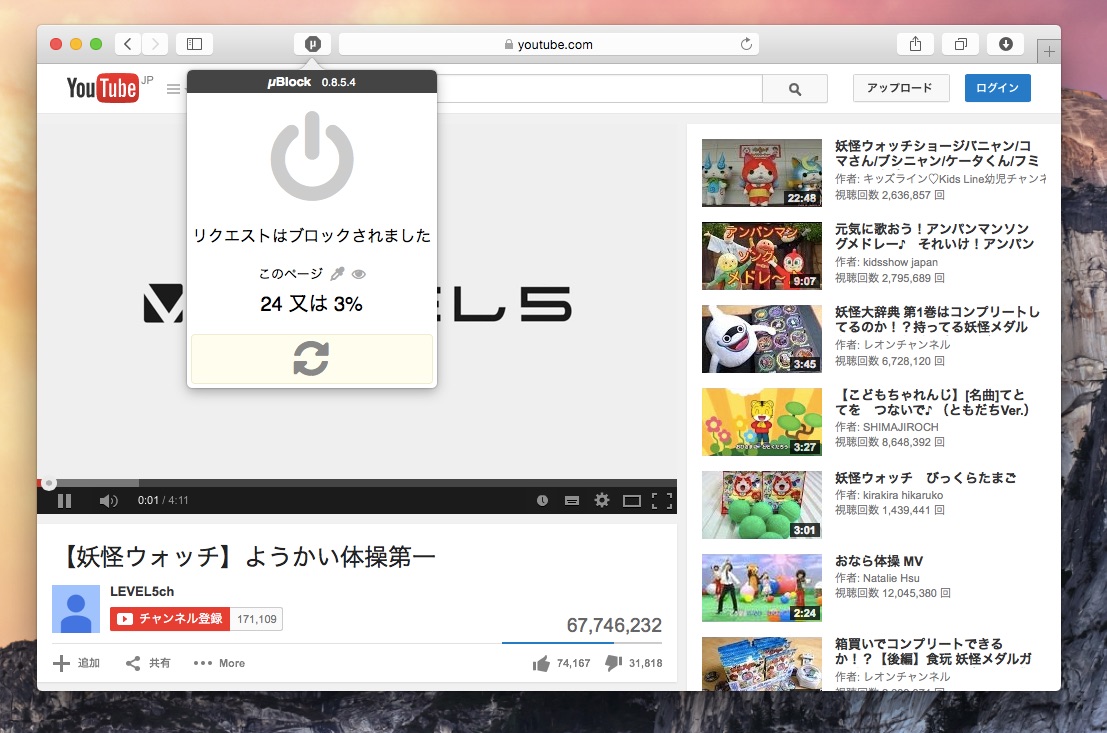Open the 3:45 妖怪メダル thumbnail
This screenshot has height=733, width=1107.
[x=762, y=339]
